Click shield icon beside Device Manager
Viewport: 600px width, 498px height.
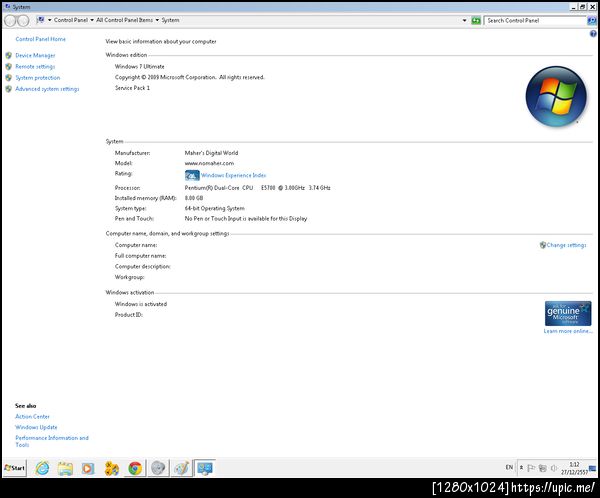[x=9, y=56]
